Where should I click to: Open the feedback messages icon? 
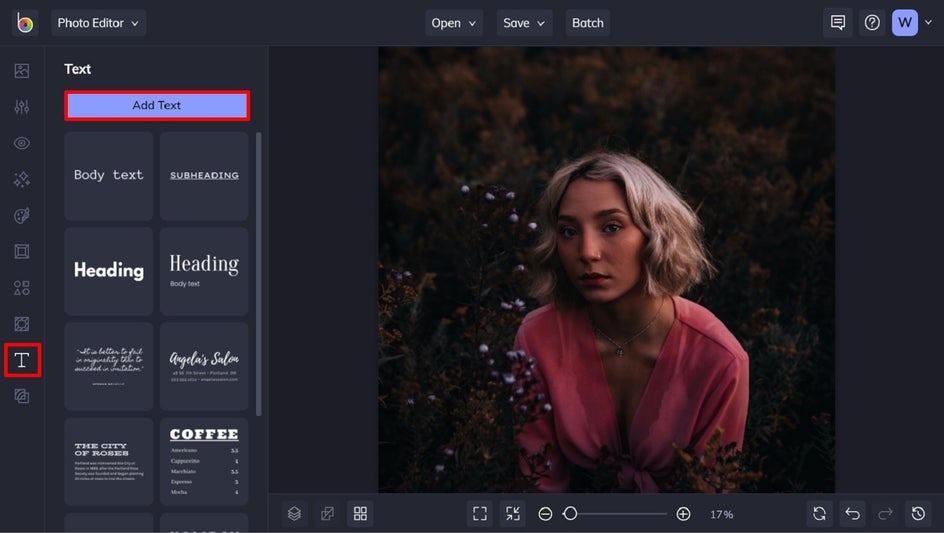(837, 23)
